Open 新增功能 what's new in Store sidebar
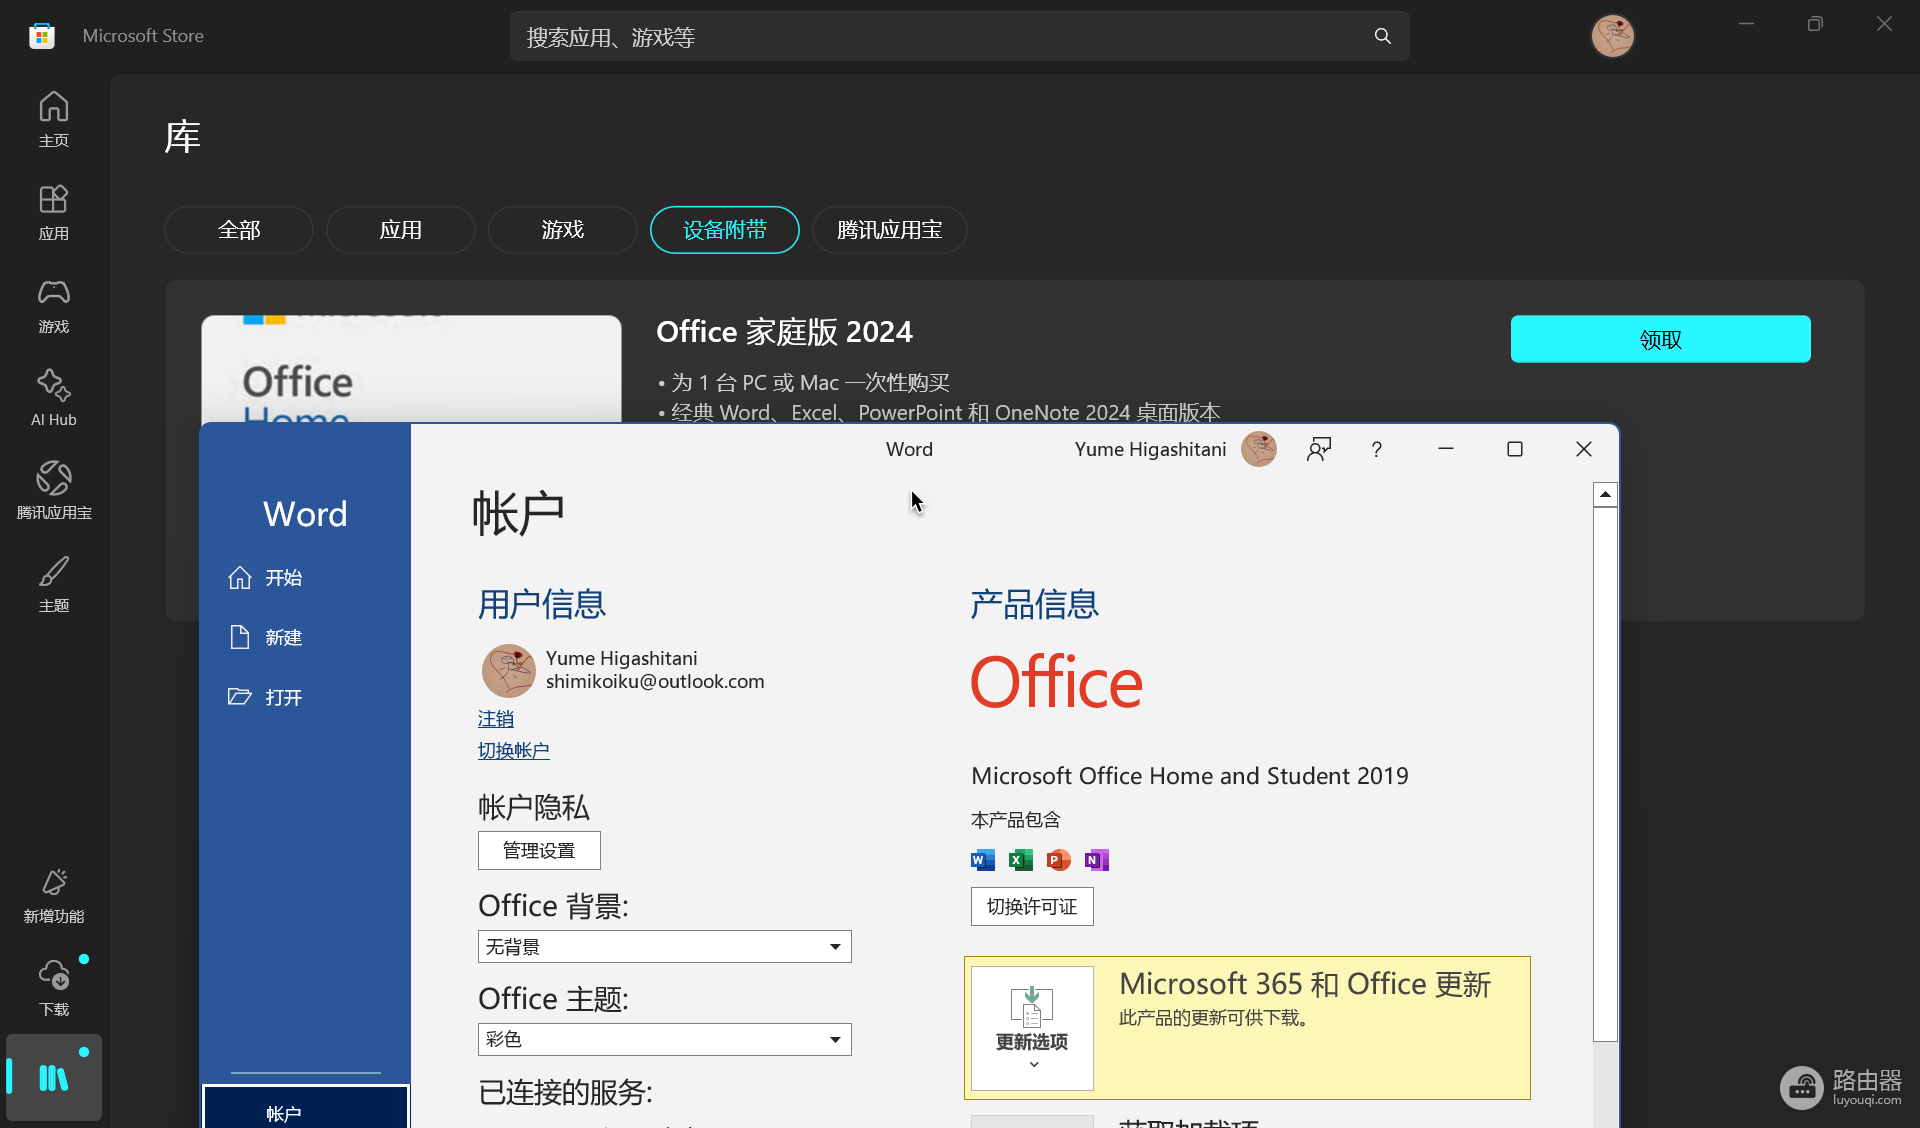The height and width of the screenshot is (1128, 1920). coord(54,895)
